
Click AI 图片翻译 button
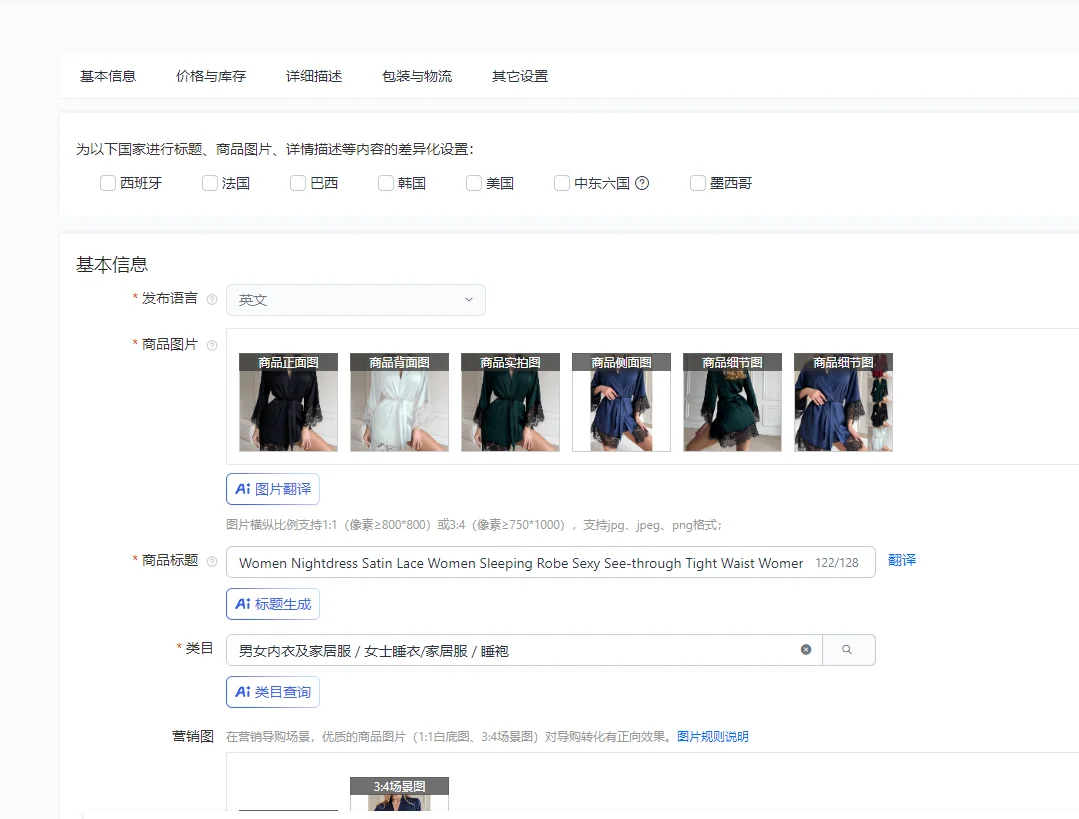(273, 489)
